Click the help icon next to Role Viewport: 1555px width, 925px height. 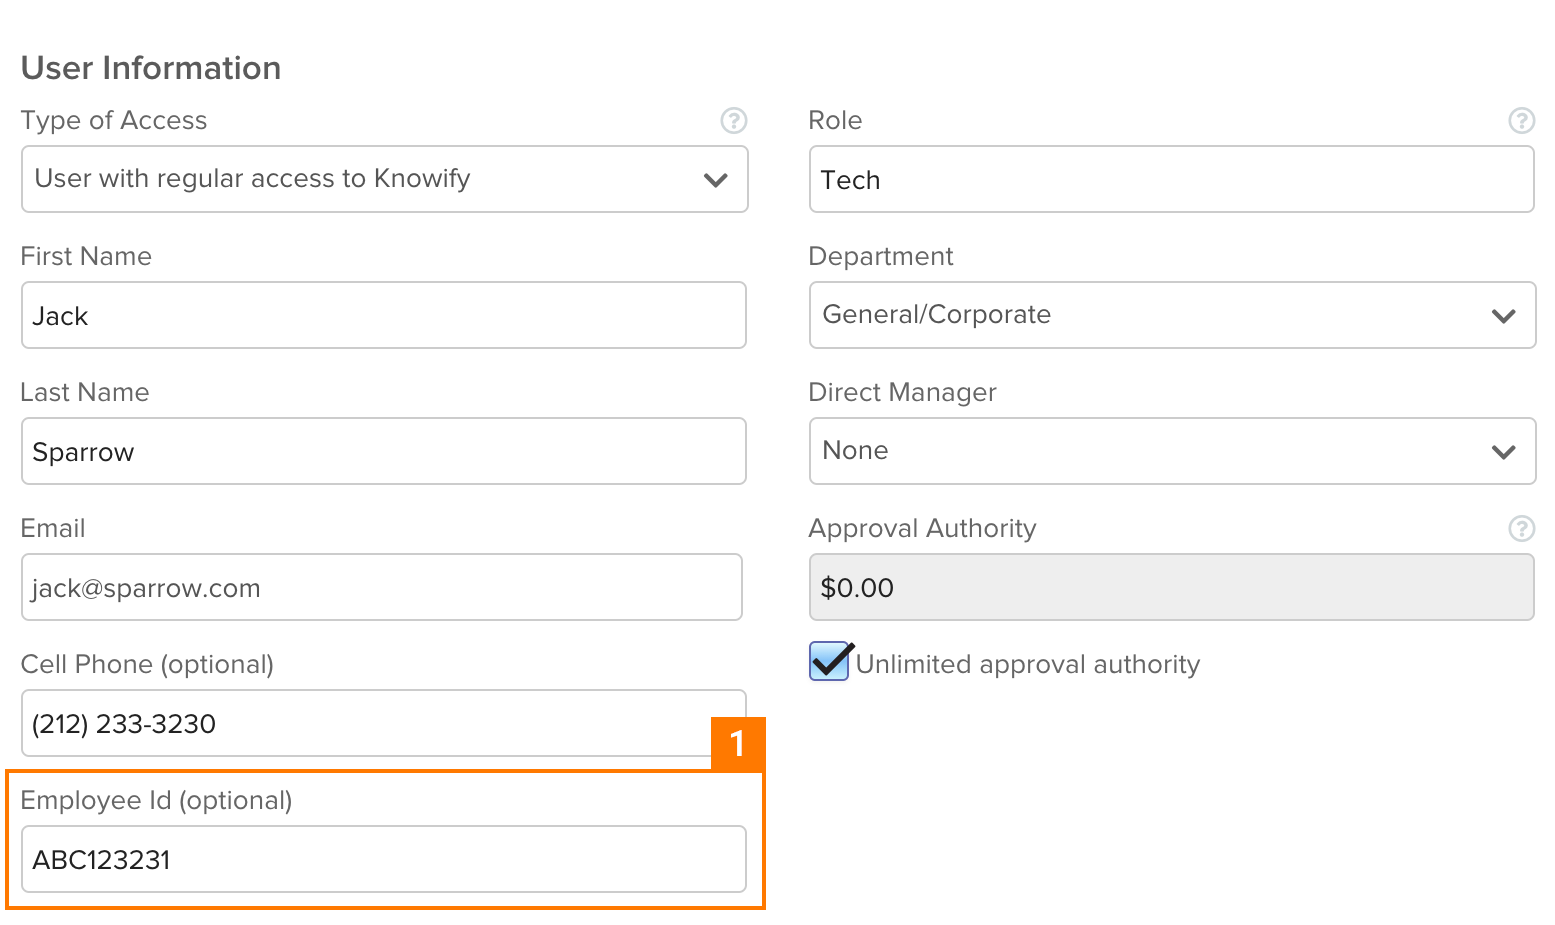coord(1522,120)
